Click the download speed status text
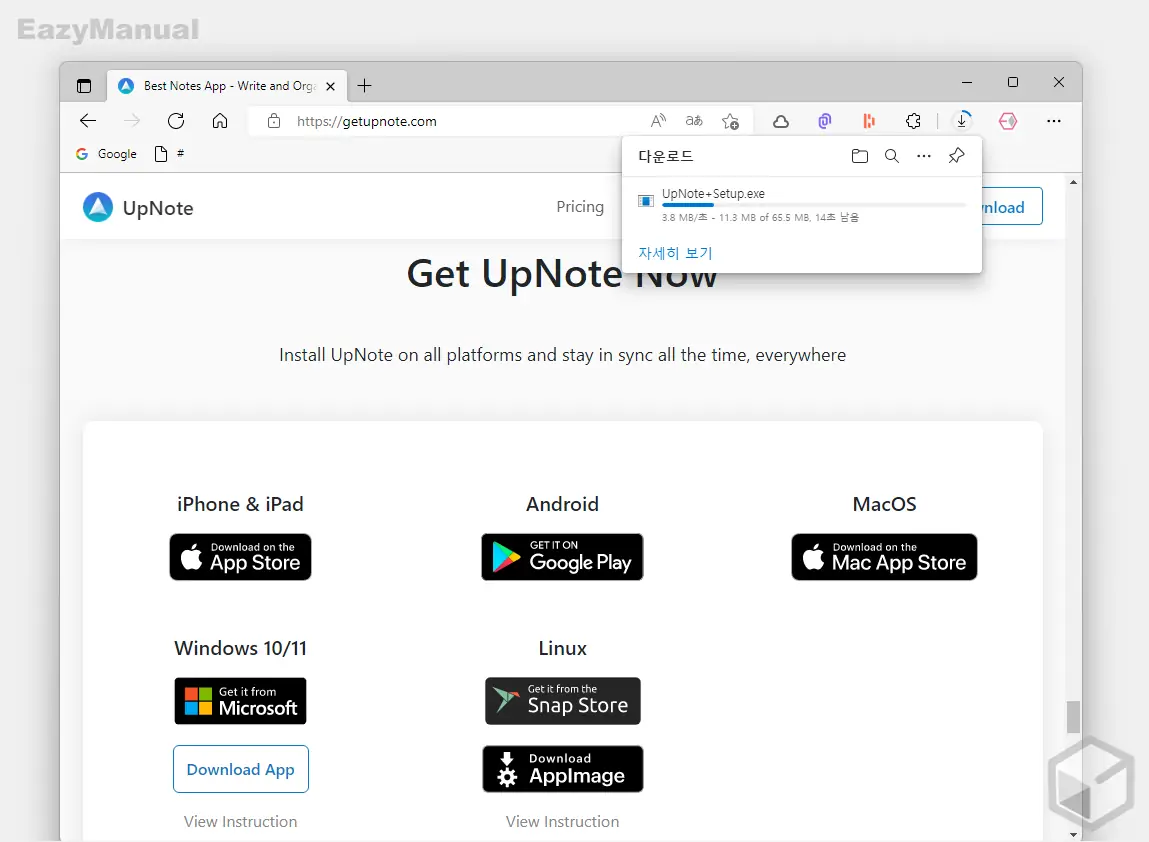1149x842 pixels. coord(760,218)
